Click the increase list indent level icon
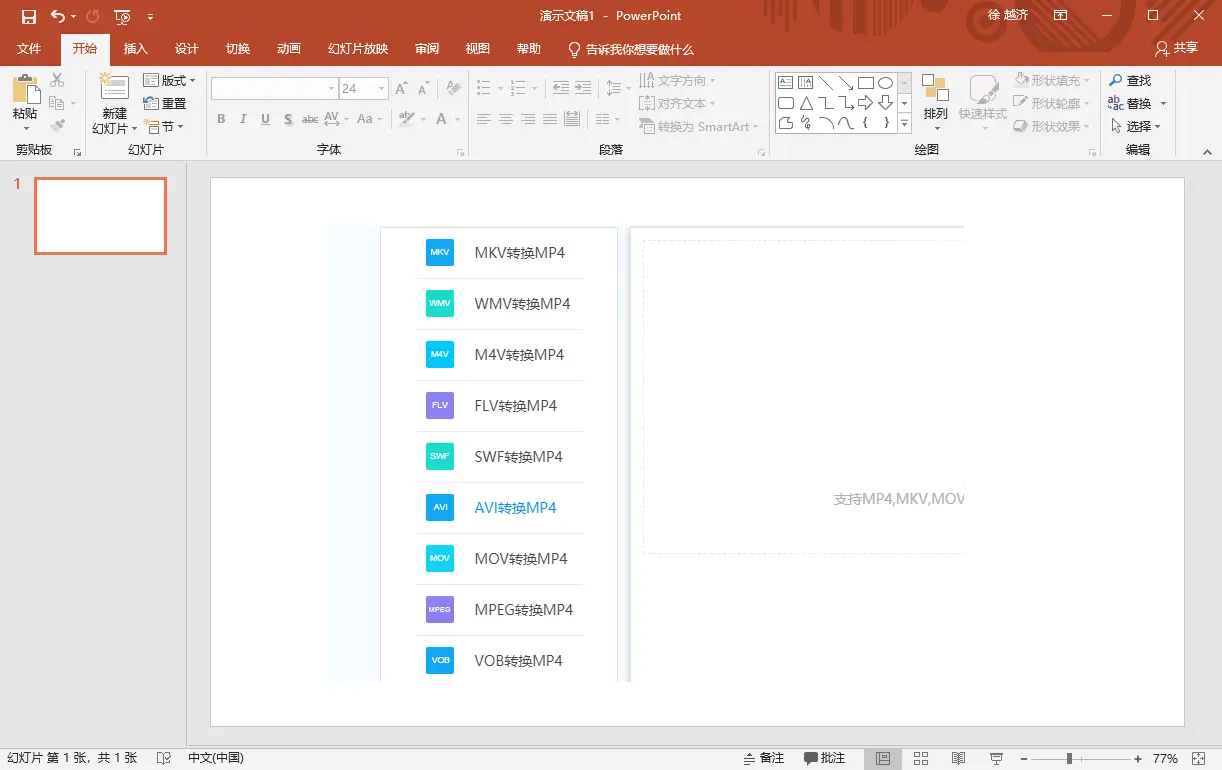Screen dimensions: 1222x770 tap(583, 88)
